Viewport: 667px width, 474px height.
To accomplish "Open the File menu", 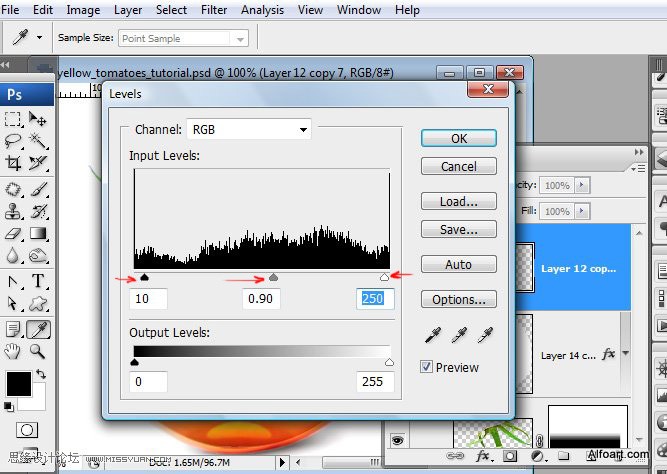I will coord(10,10).
